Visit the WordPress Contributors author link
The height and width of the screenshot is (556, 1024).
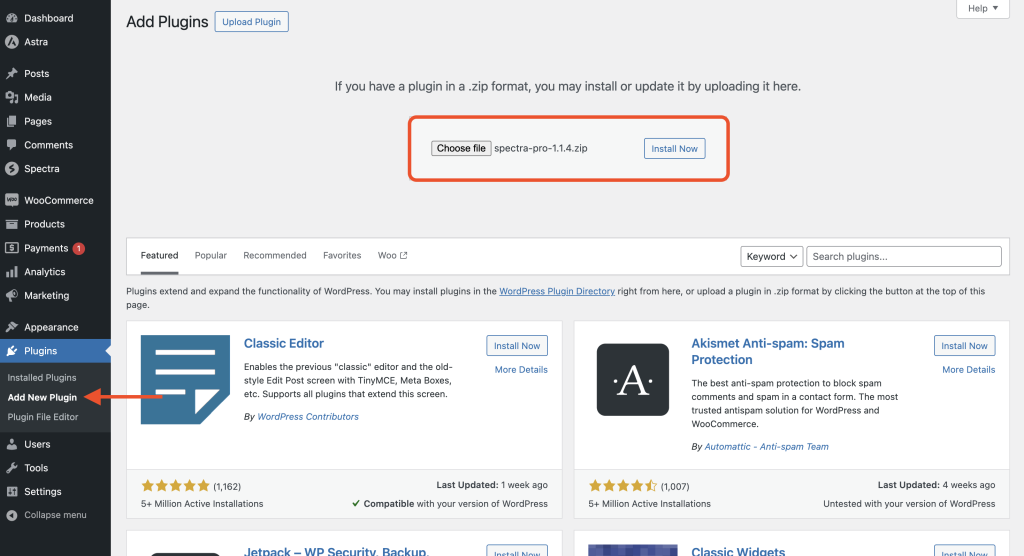[x=308, y=417]
